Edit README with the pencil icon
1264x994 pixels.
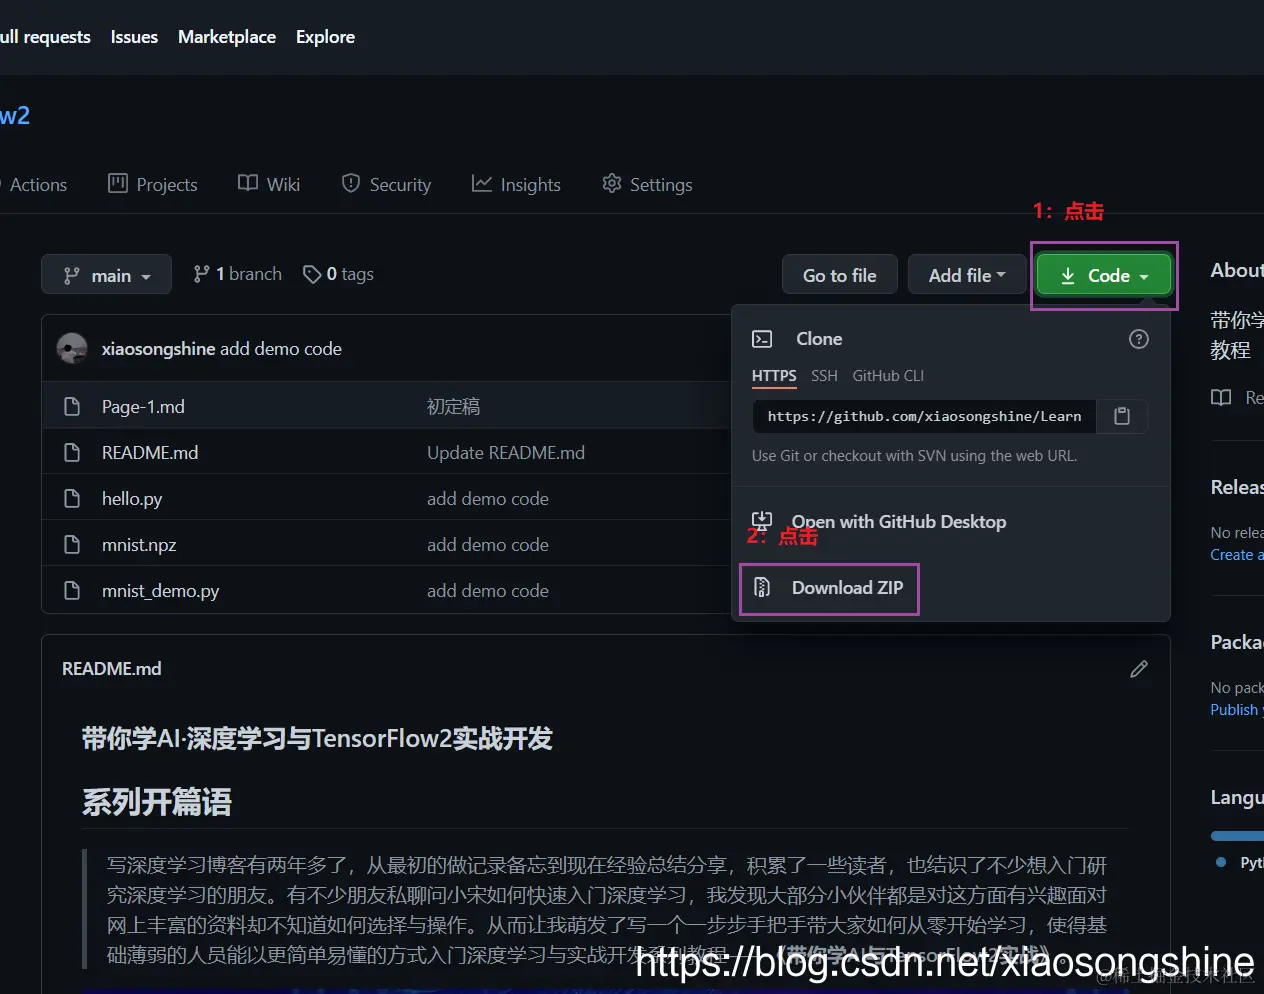pyautogui.click(x=1139, y=669)
